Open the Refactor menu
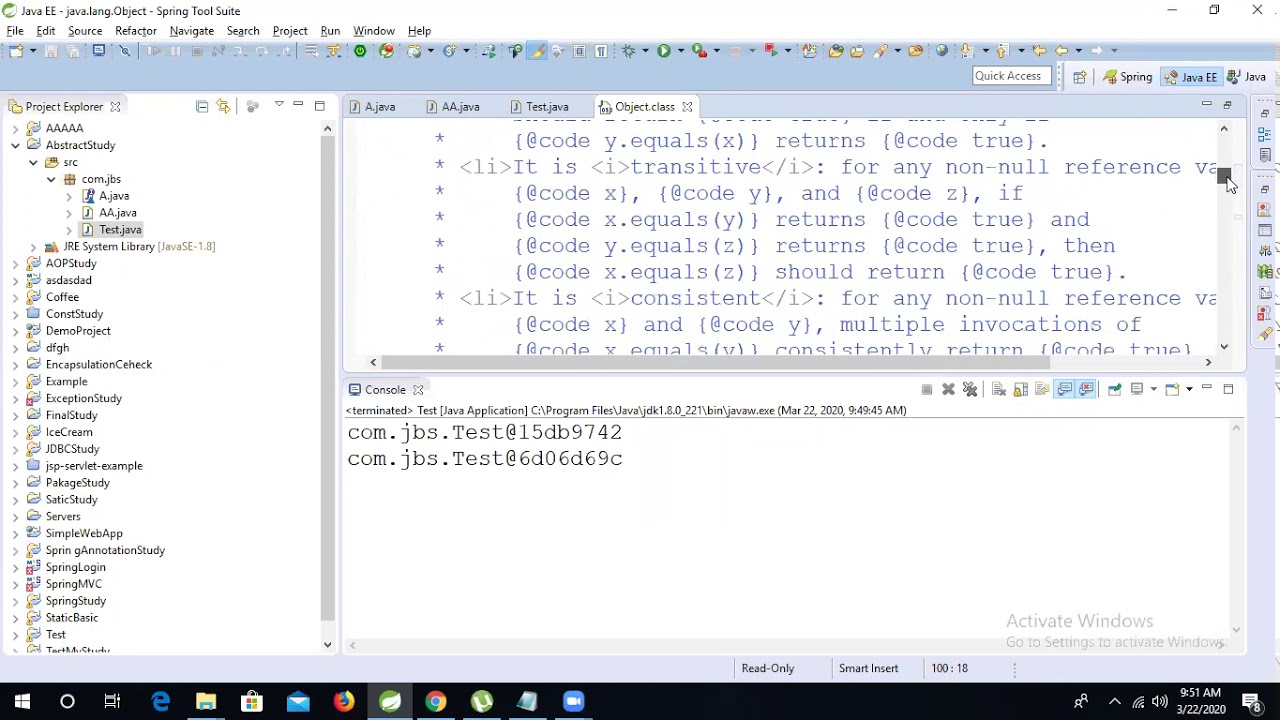The height and width of the screenshot is (720, 1280). coord(136,31)
